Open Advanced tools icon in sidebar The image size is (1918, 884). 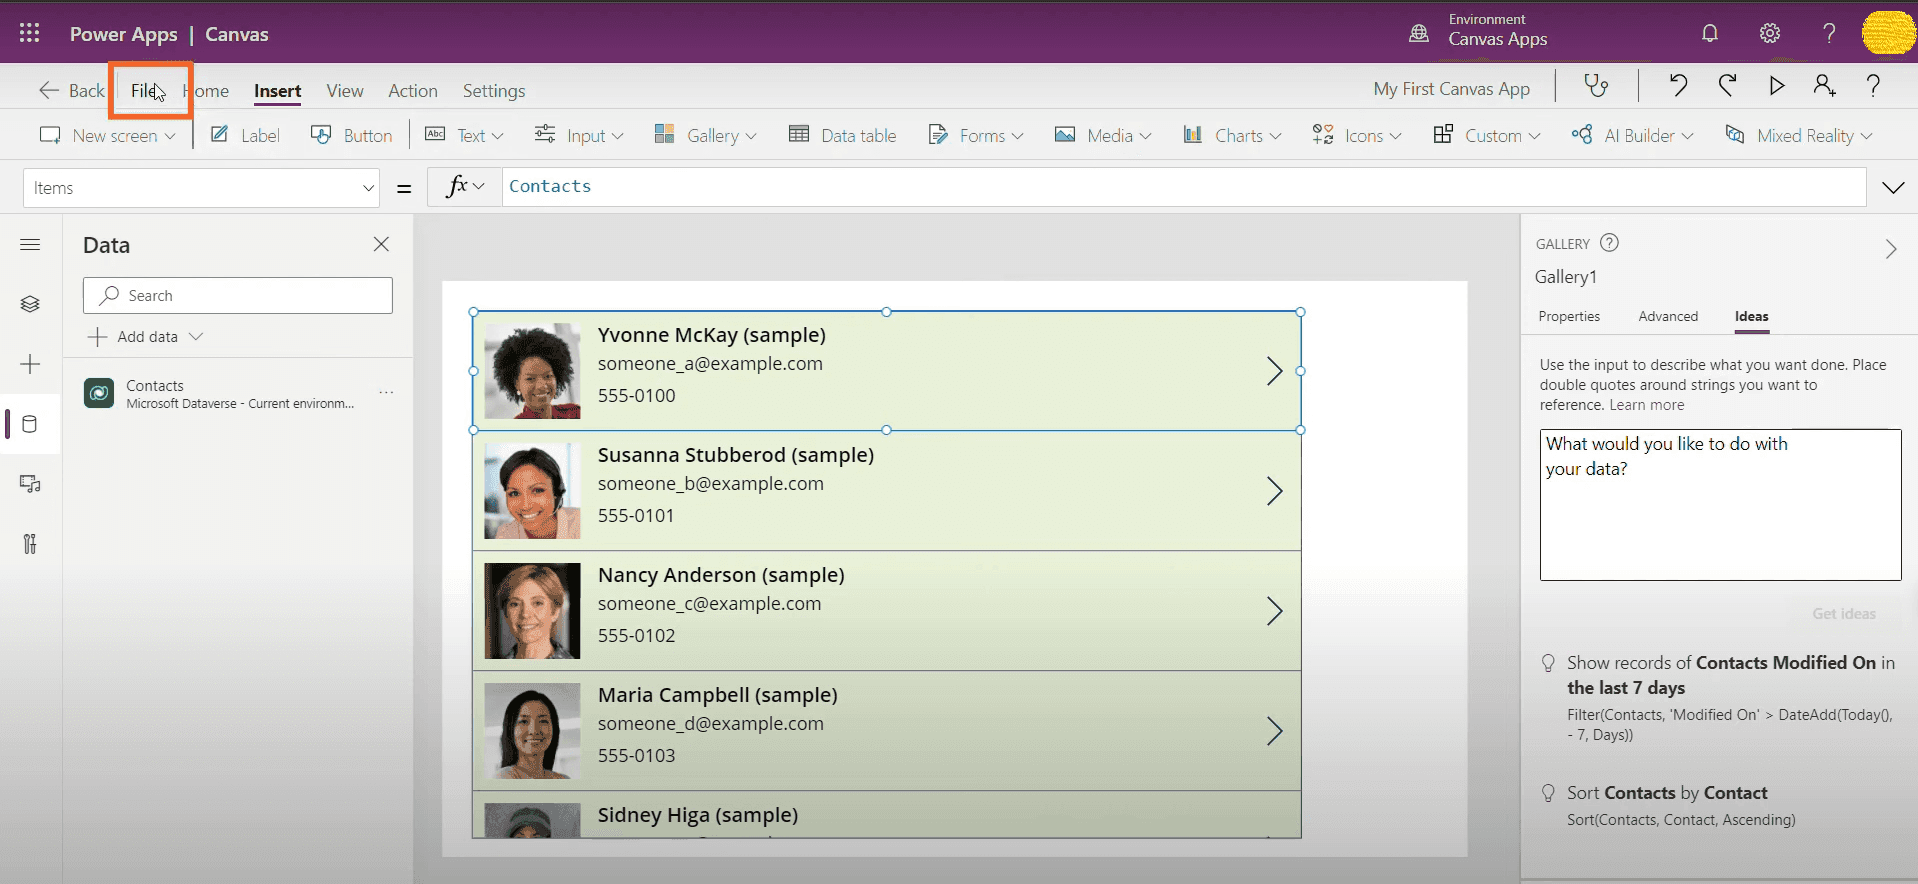pos(30,544)
